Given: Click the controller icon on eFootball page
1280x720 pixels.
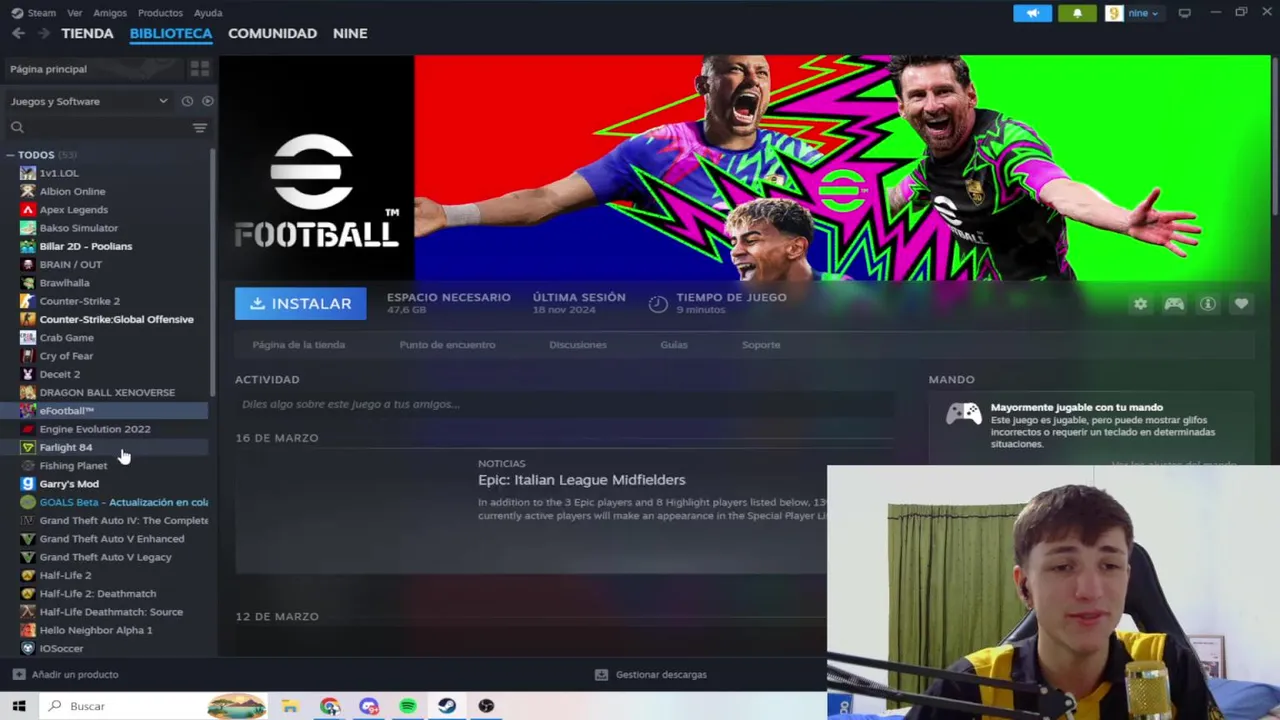Looking at the screenshot, I should point(1174,304).
